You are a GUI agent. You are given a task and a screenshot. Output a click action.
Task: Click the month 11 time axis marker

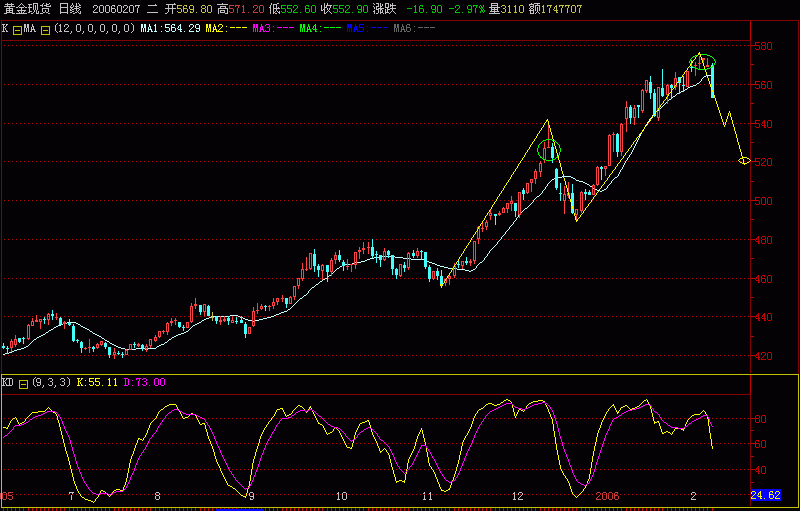427,496
